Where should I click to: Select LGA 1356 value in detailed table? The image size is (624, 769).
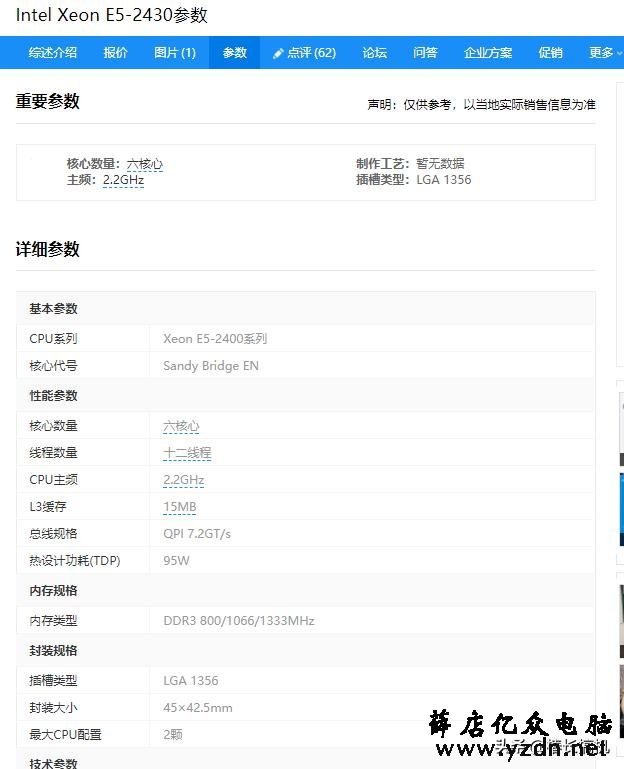point(191,681)
